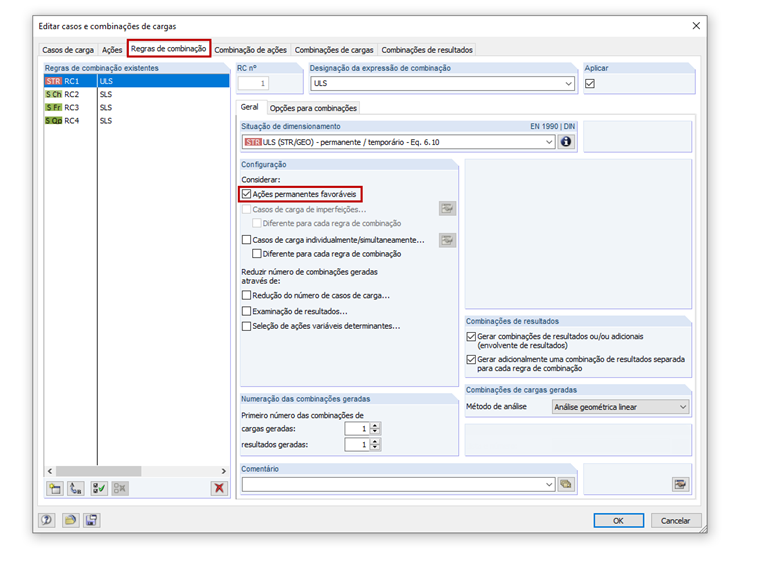Enable Seleção de ações variáveis determinantes

pyautogui.click(x=246, y=326)
